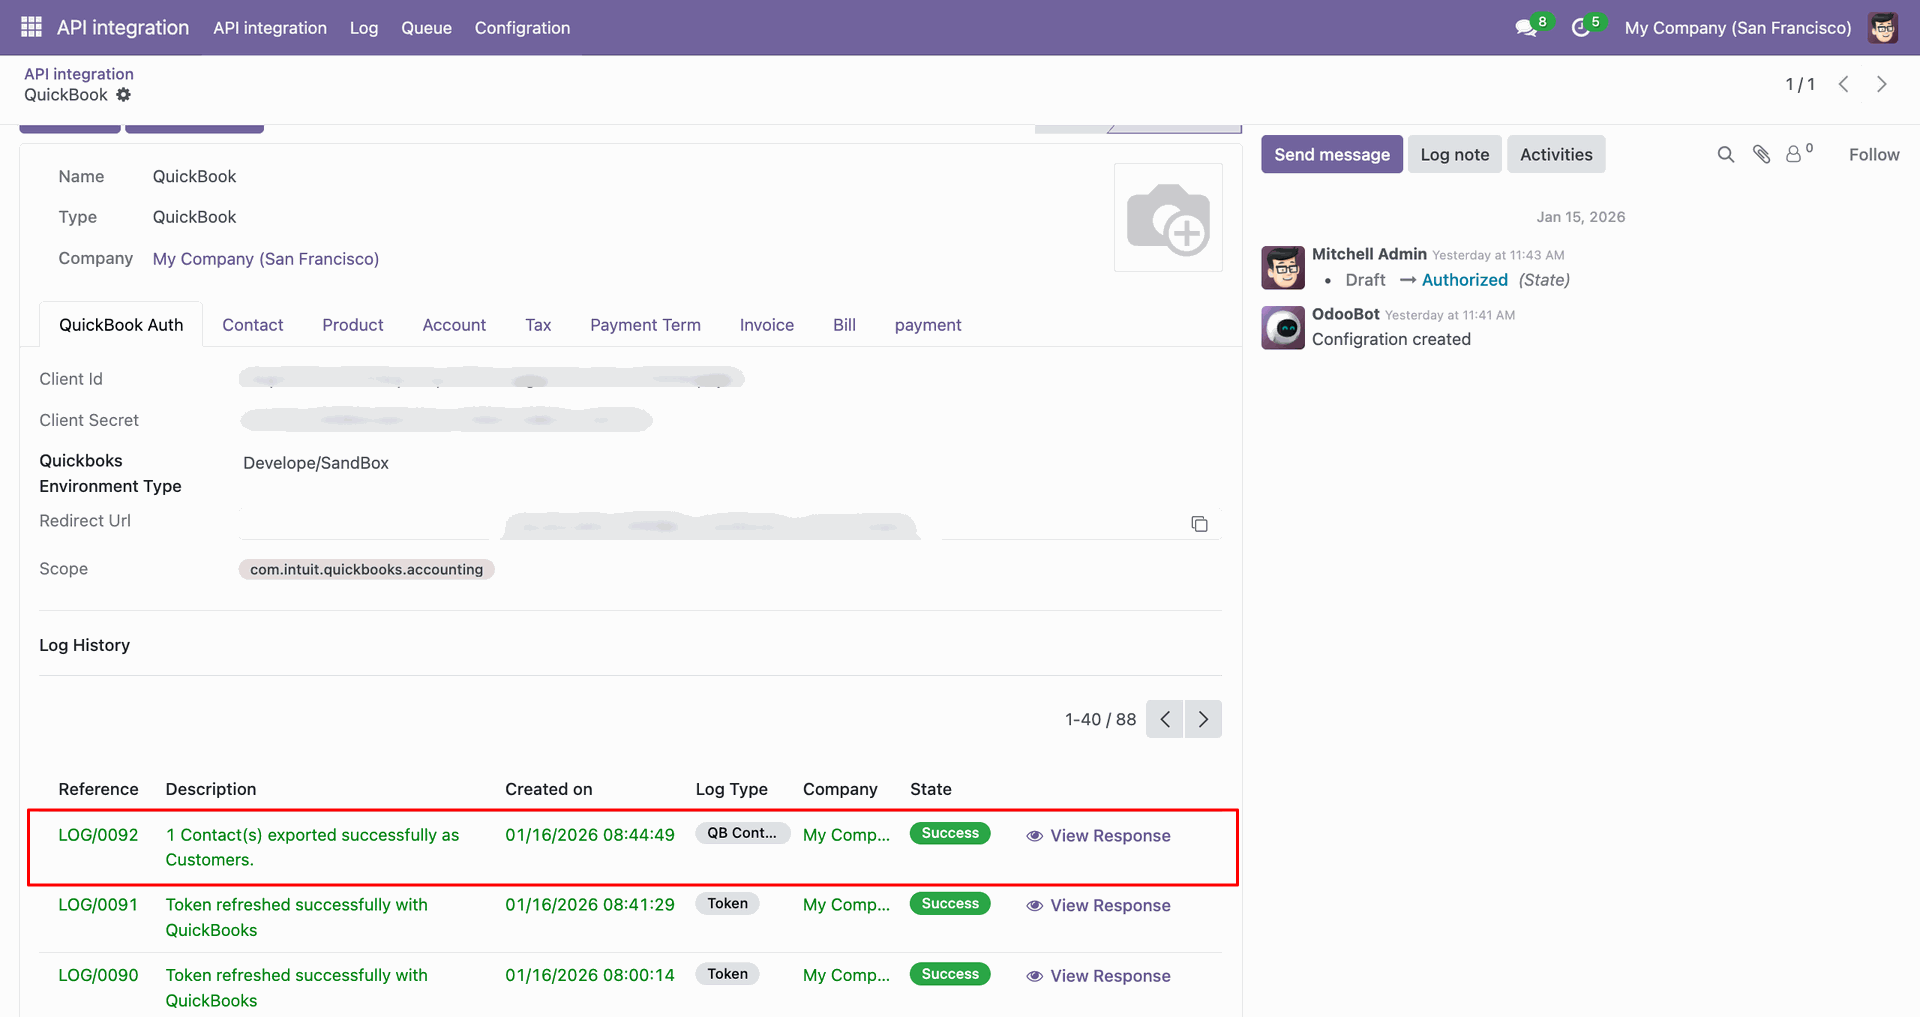
Task: Go to the next record arrow
Action: tap(1882, 84)
